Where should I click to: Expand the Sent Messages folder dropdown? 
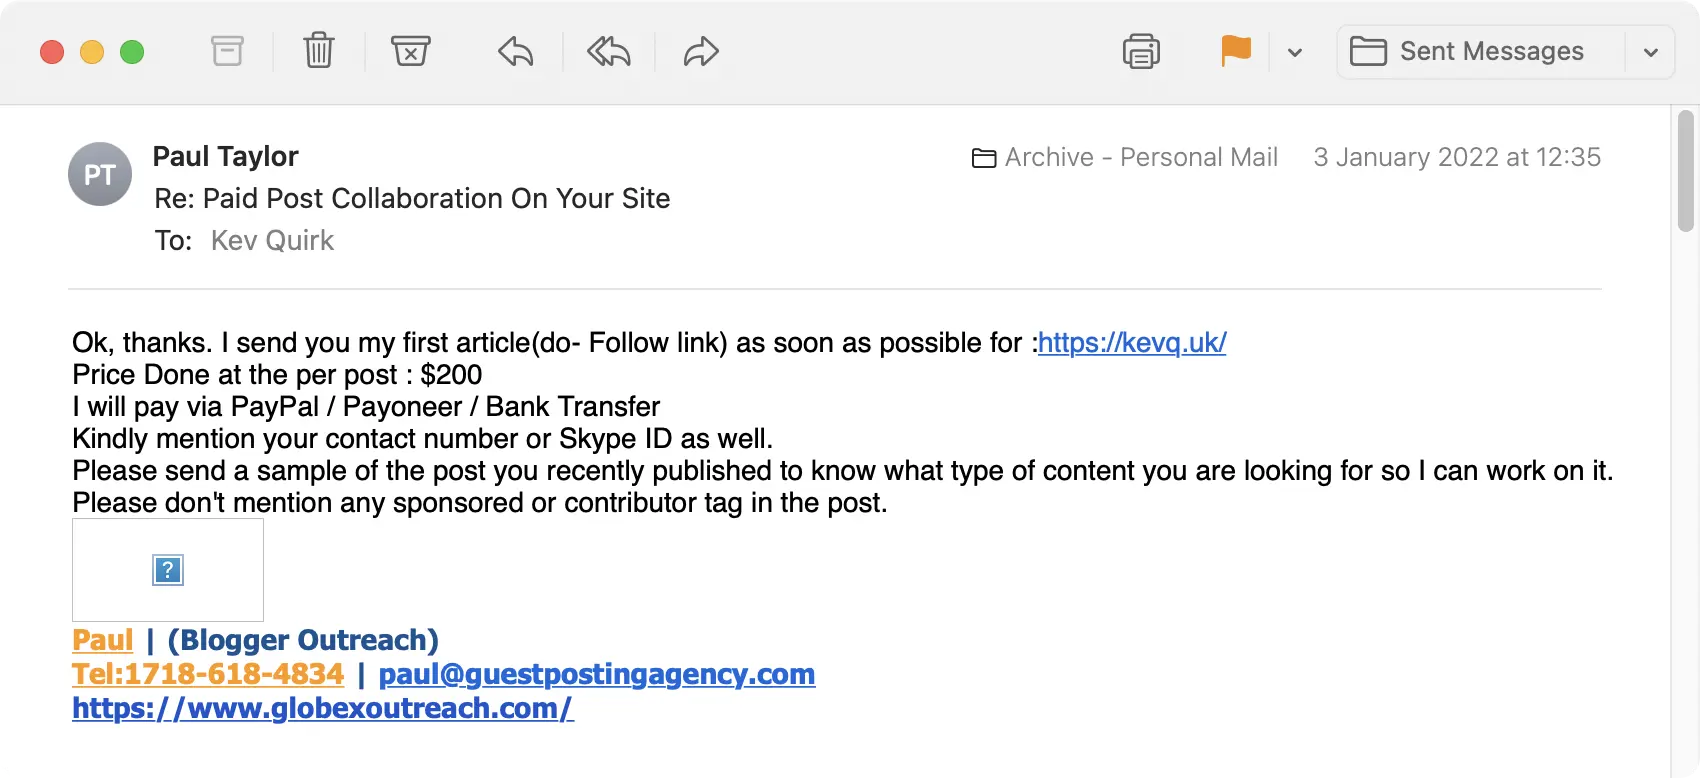(1648, 52)
